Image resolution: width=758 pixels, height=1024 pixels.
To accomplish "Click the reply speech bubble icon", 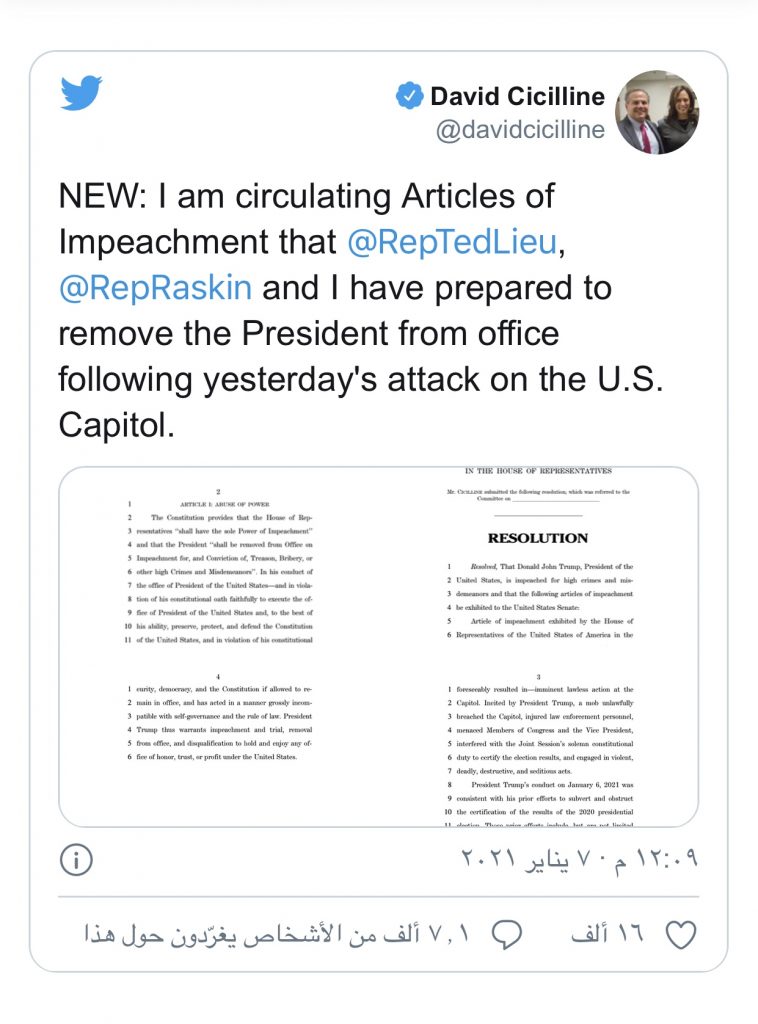I will 508,935.
